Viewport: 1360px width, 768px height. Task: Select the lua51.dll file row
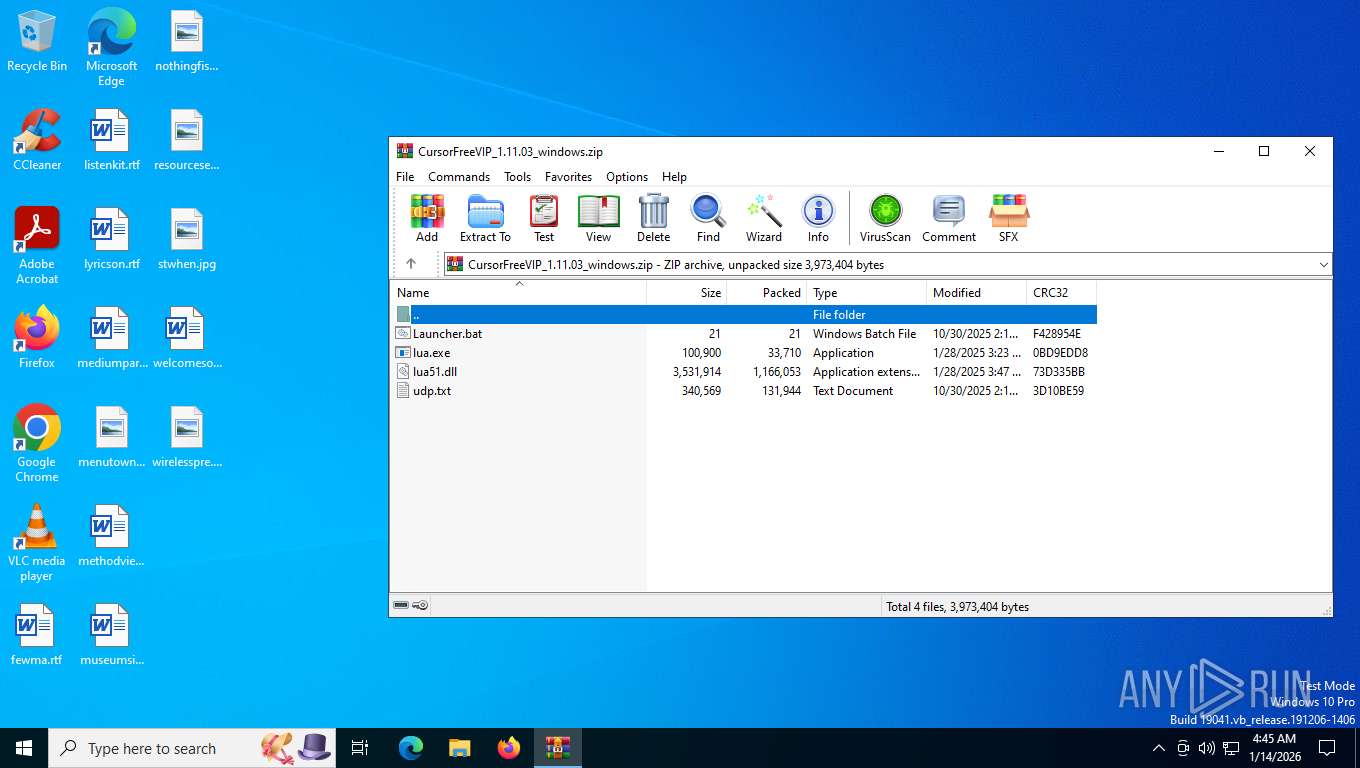[743, 372]
